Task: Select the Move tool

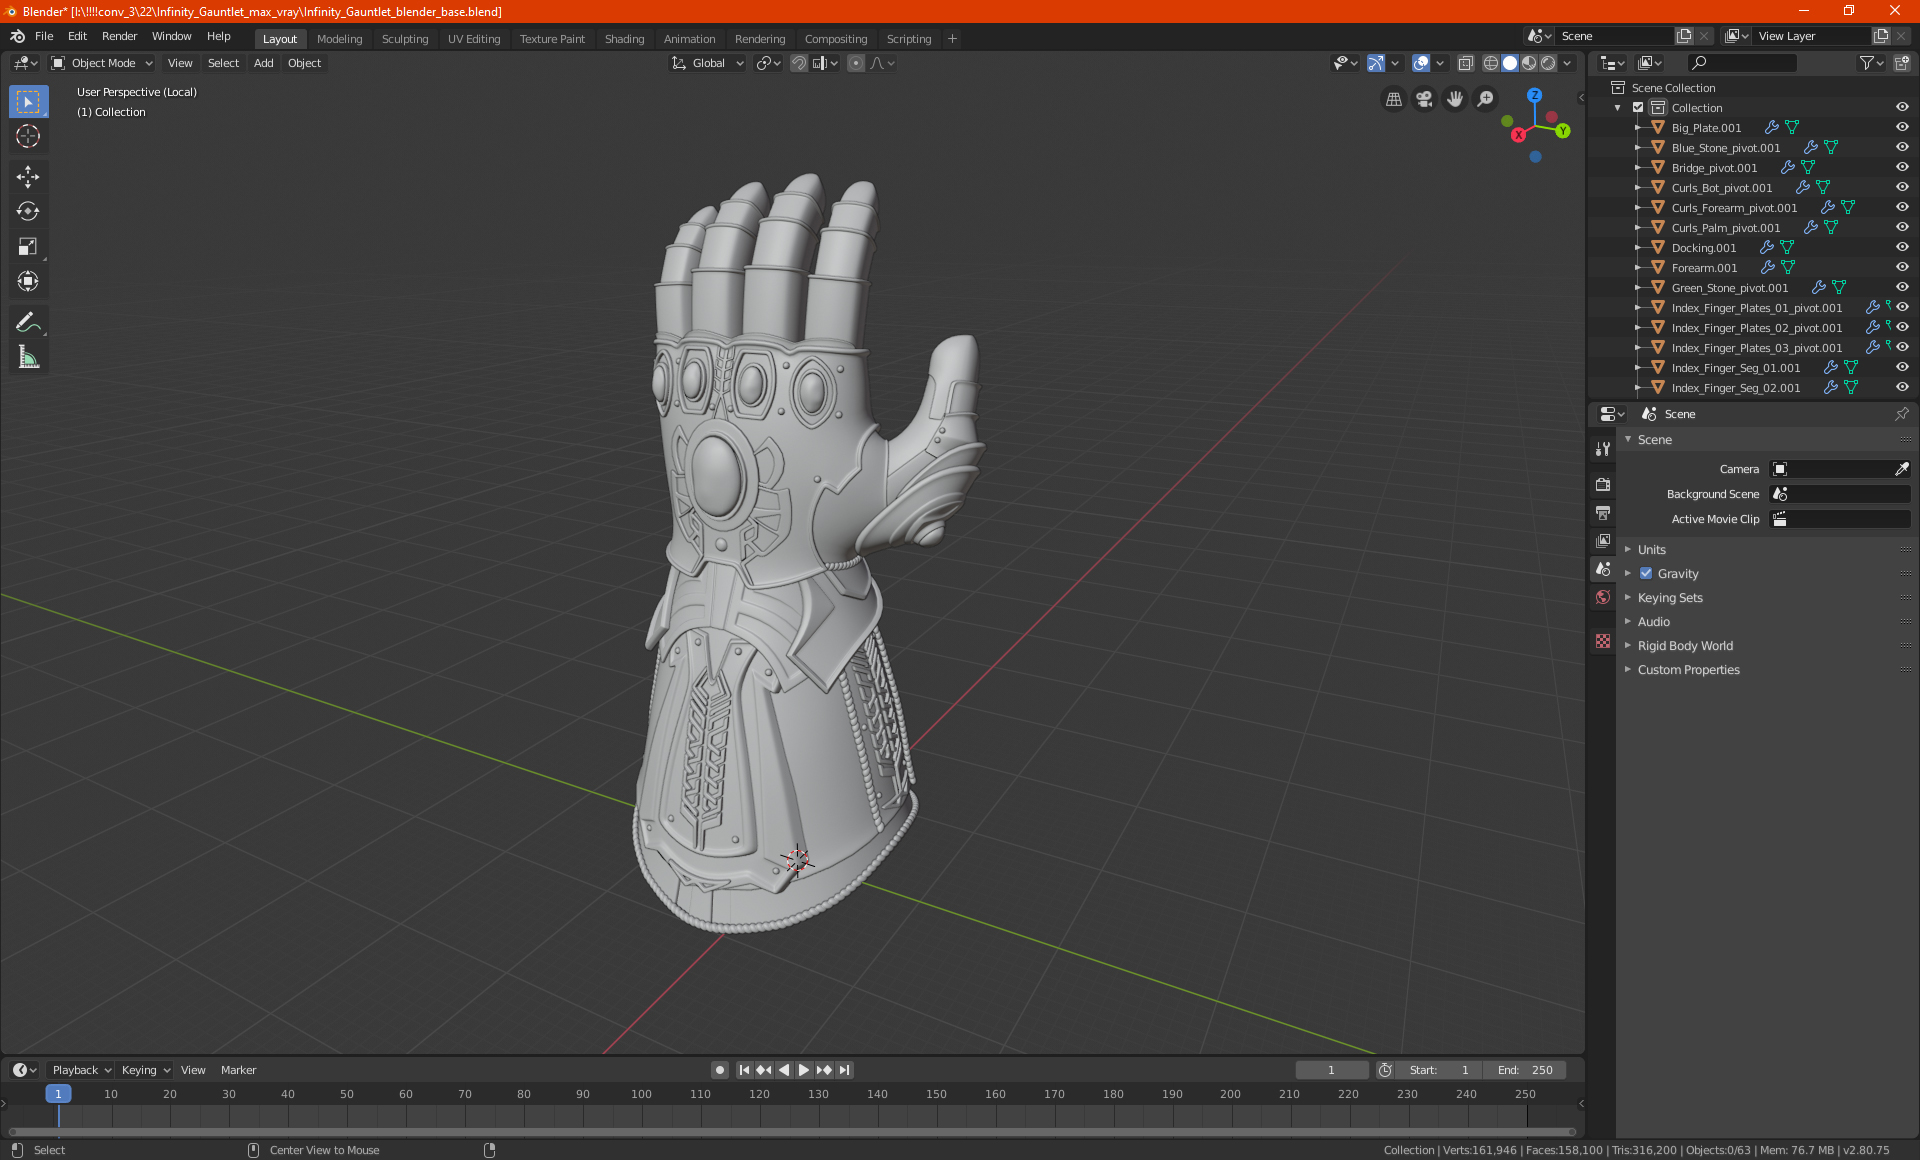Action: 28,177
